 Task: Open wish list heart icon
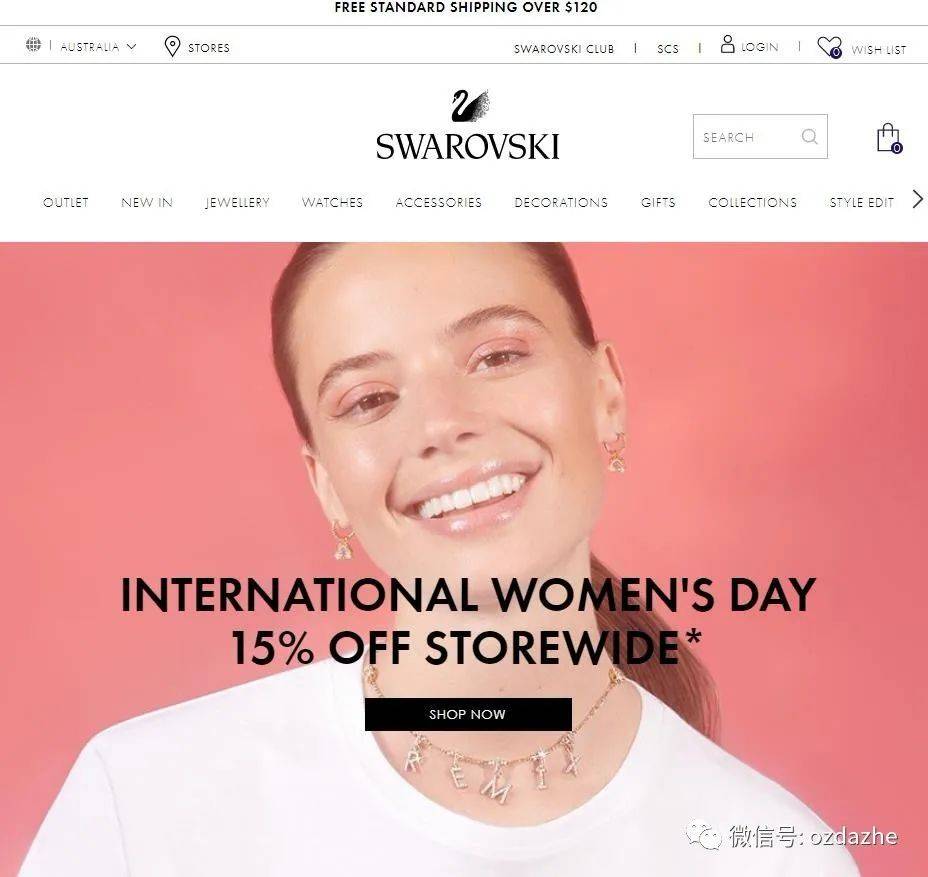tap(829, 47)
